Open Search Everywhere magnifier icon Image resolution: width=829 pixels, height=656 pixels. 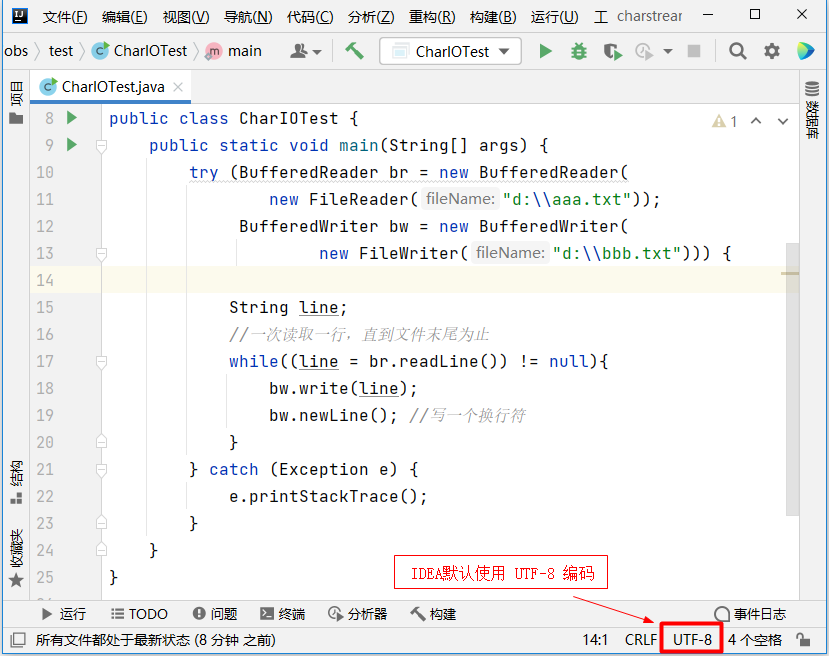(738, 51)
